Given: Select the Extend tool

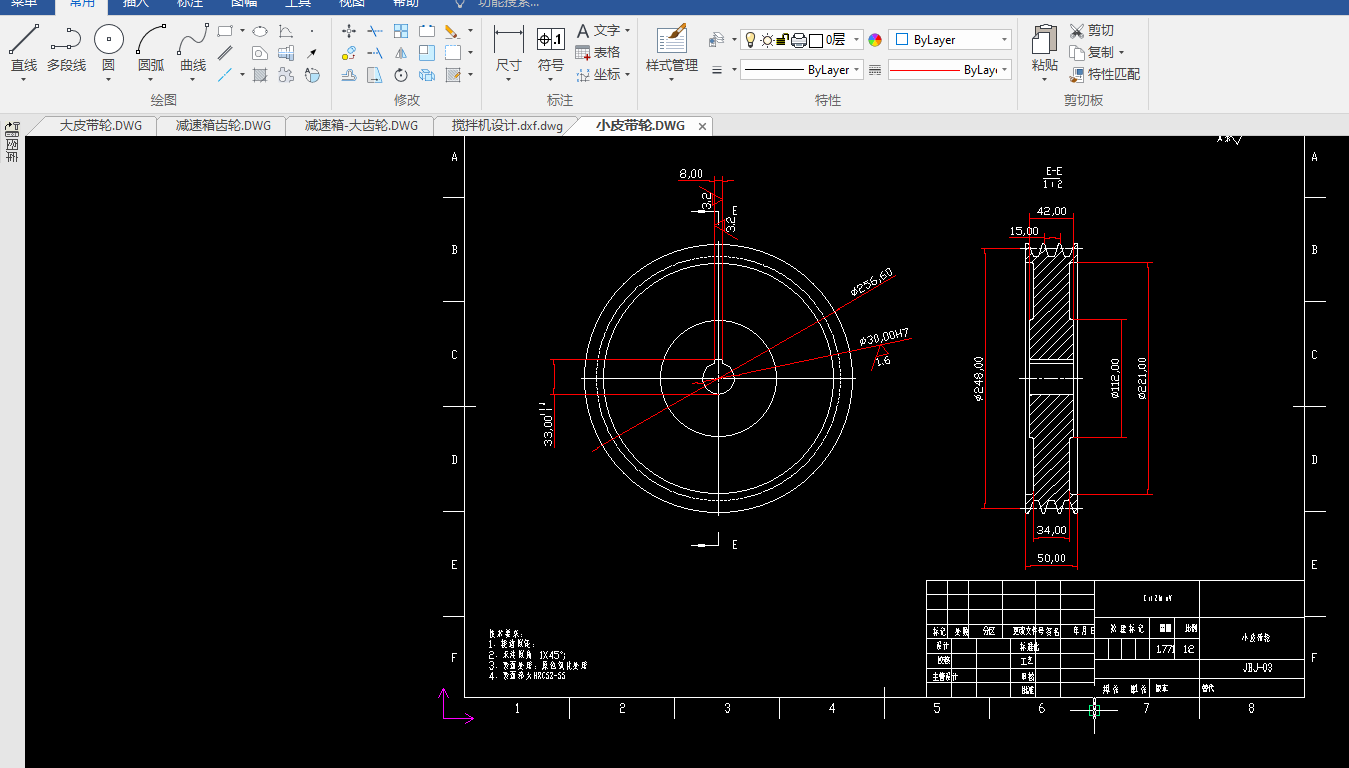Looking at the screenshot, I should pyautogui.click(x=375, y=53).
